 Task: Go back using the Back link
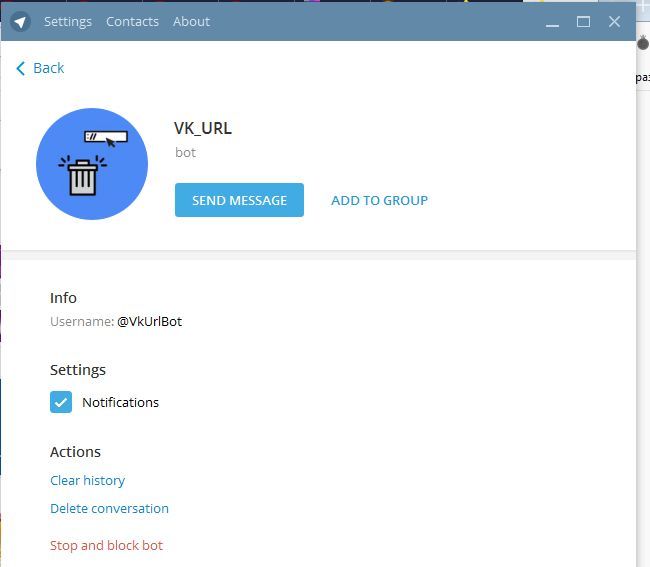tap(40, 68)
